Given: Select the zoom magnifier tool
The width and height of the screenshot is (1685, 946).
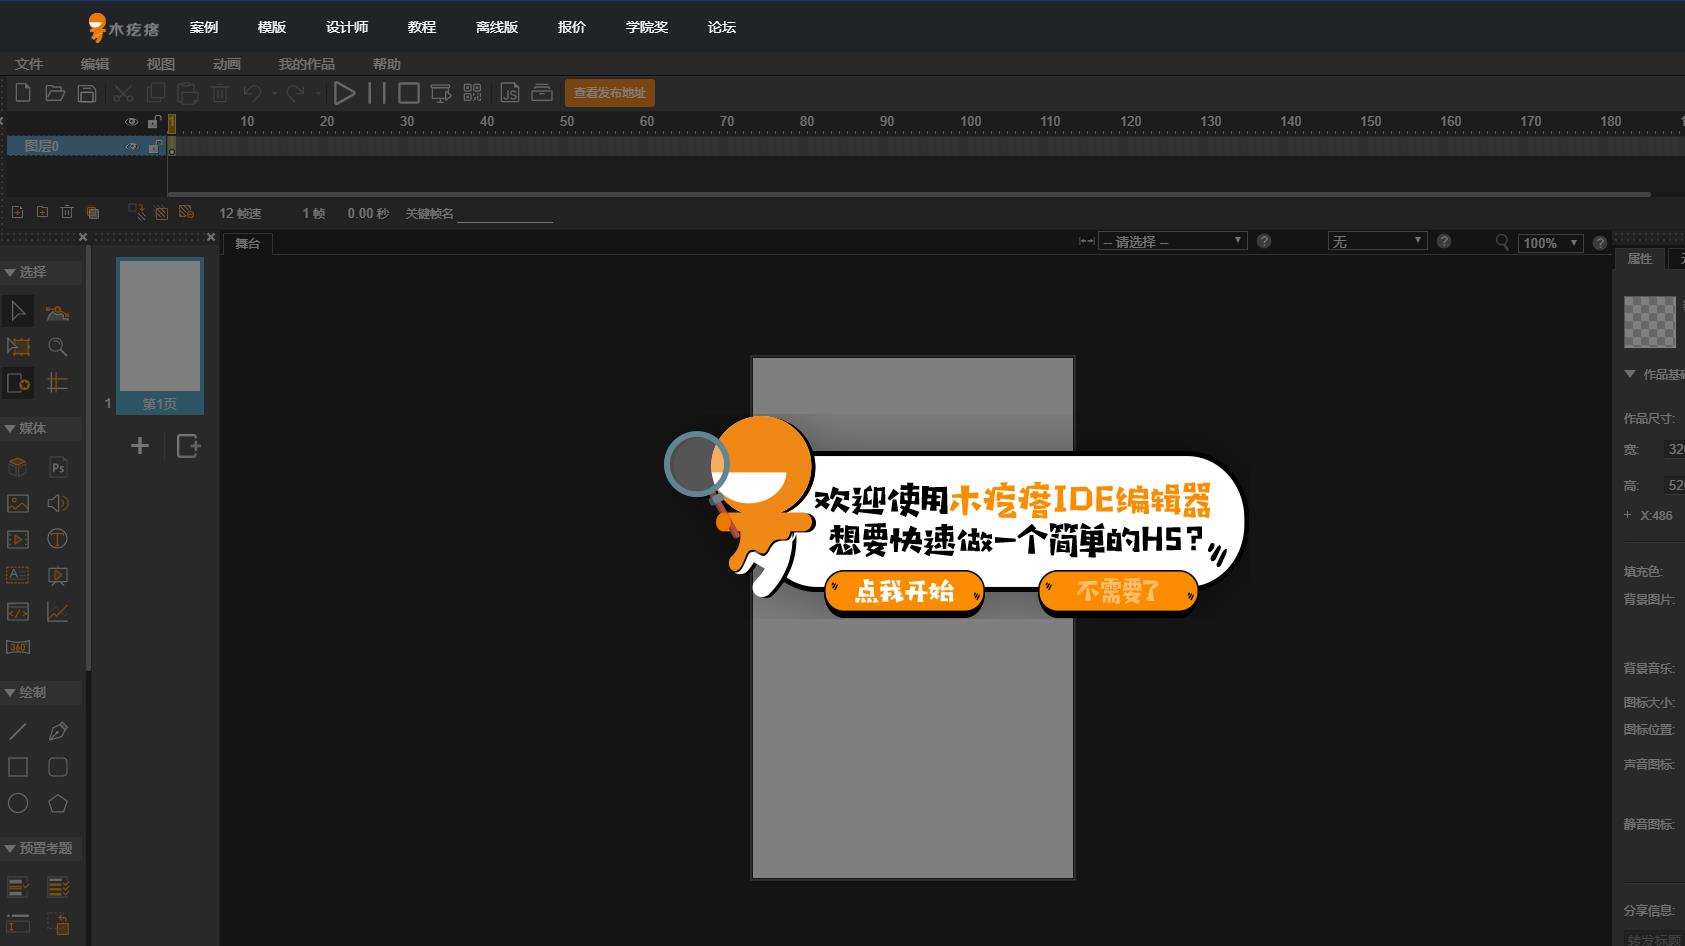Looking at the screenshot, I should tap(58, 347).
